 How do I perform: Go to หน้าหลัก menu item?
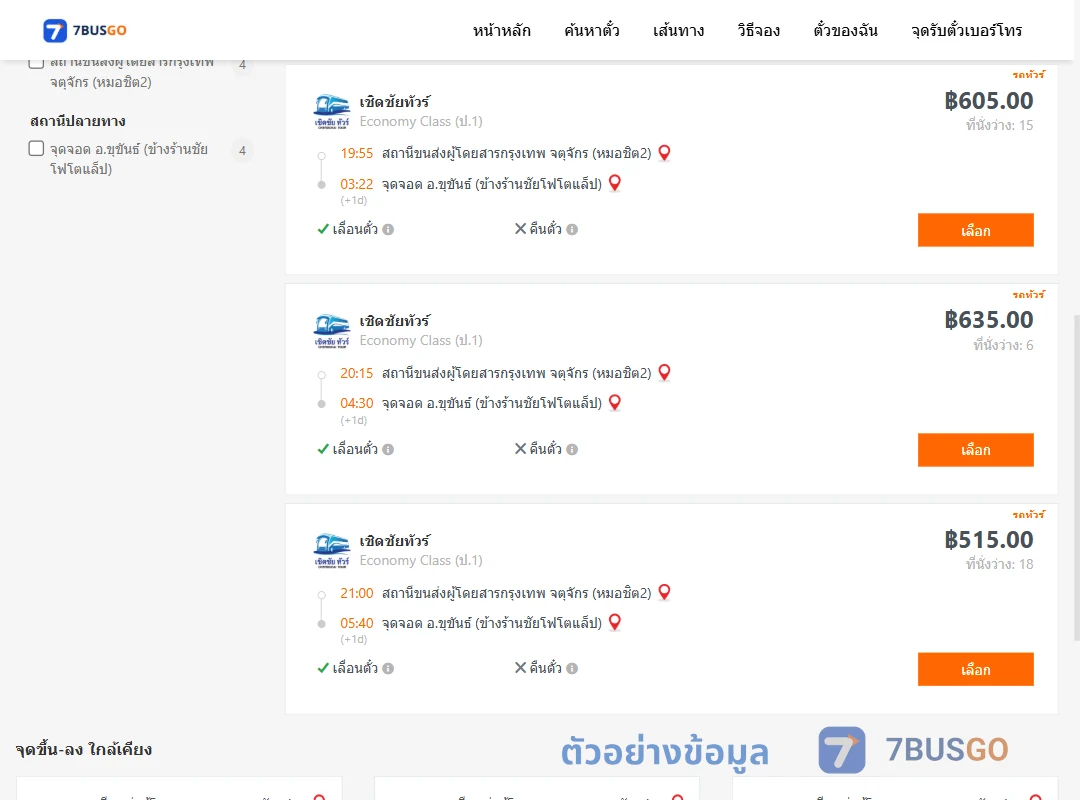click(501, 30)
